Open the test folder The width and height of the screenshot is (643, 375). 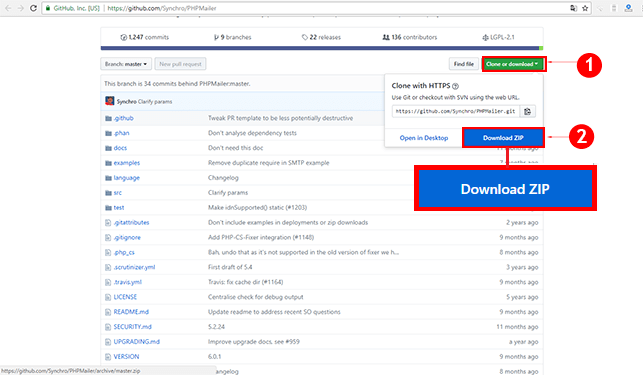point(119,208)
